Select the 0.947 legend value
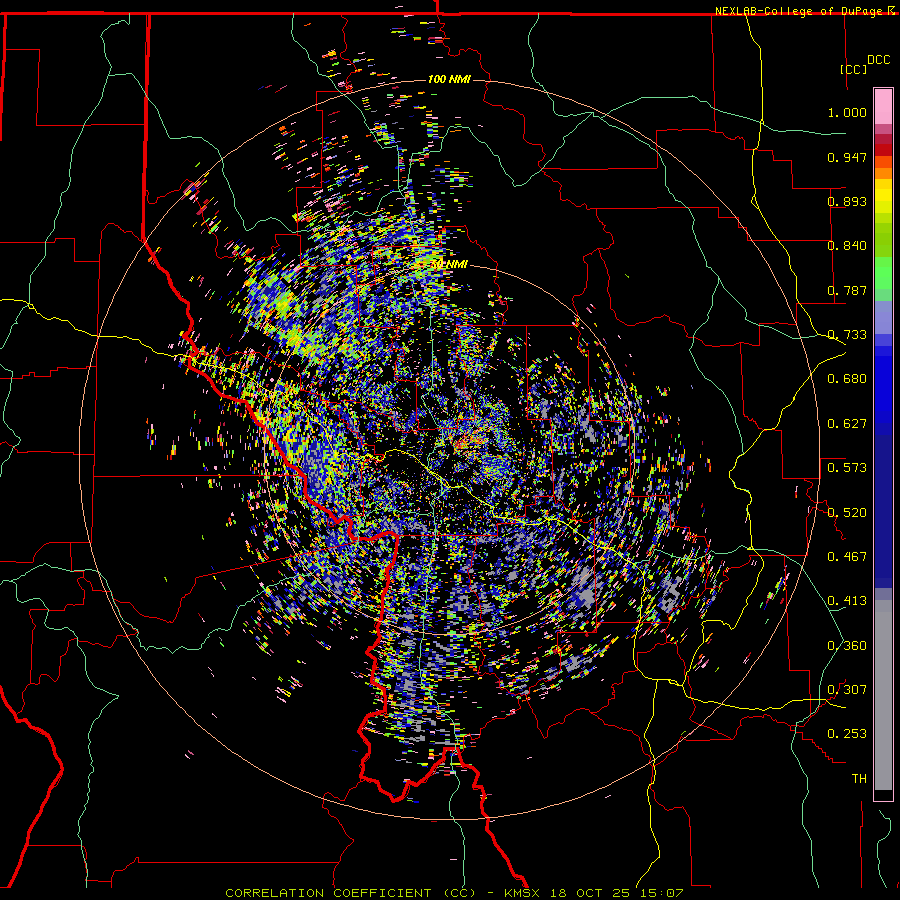 (x=847, y=157)
